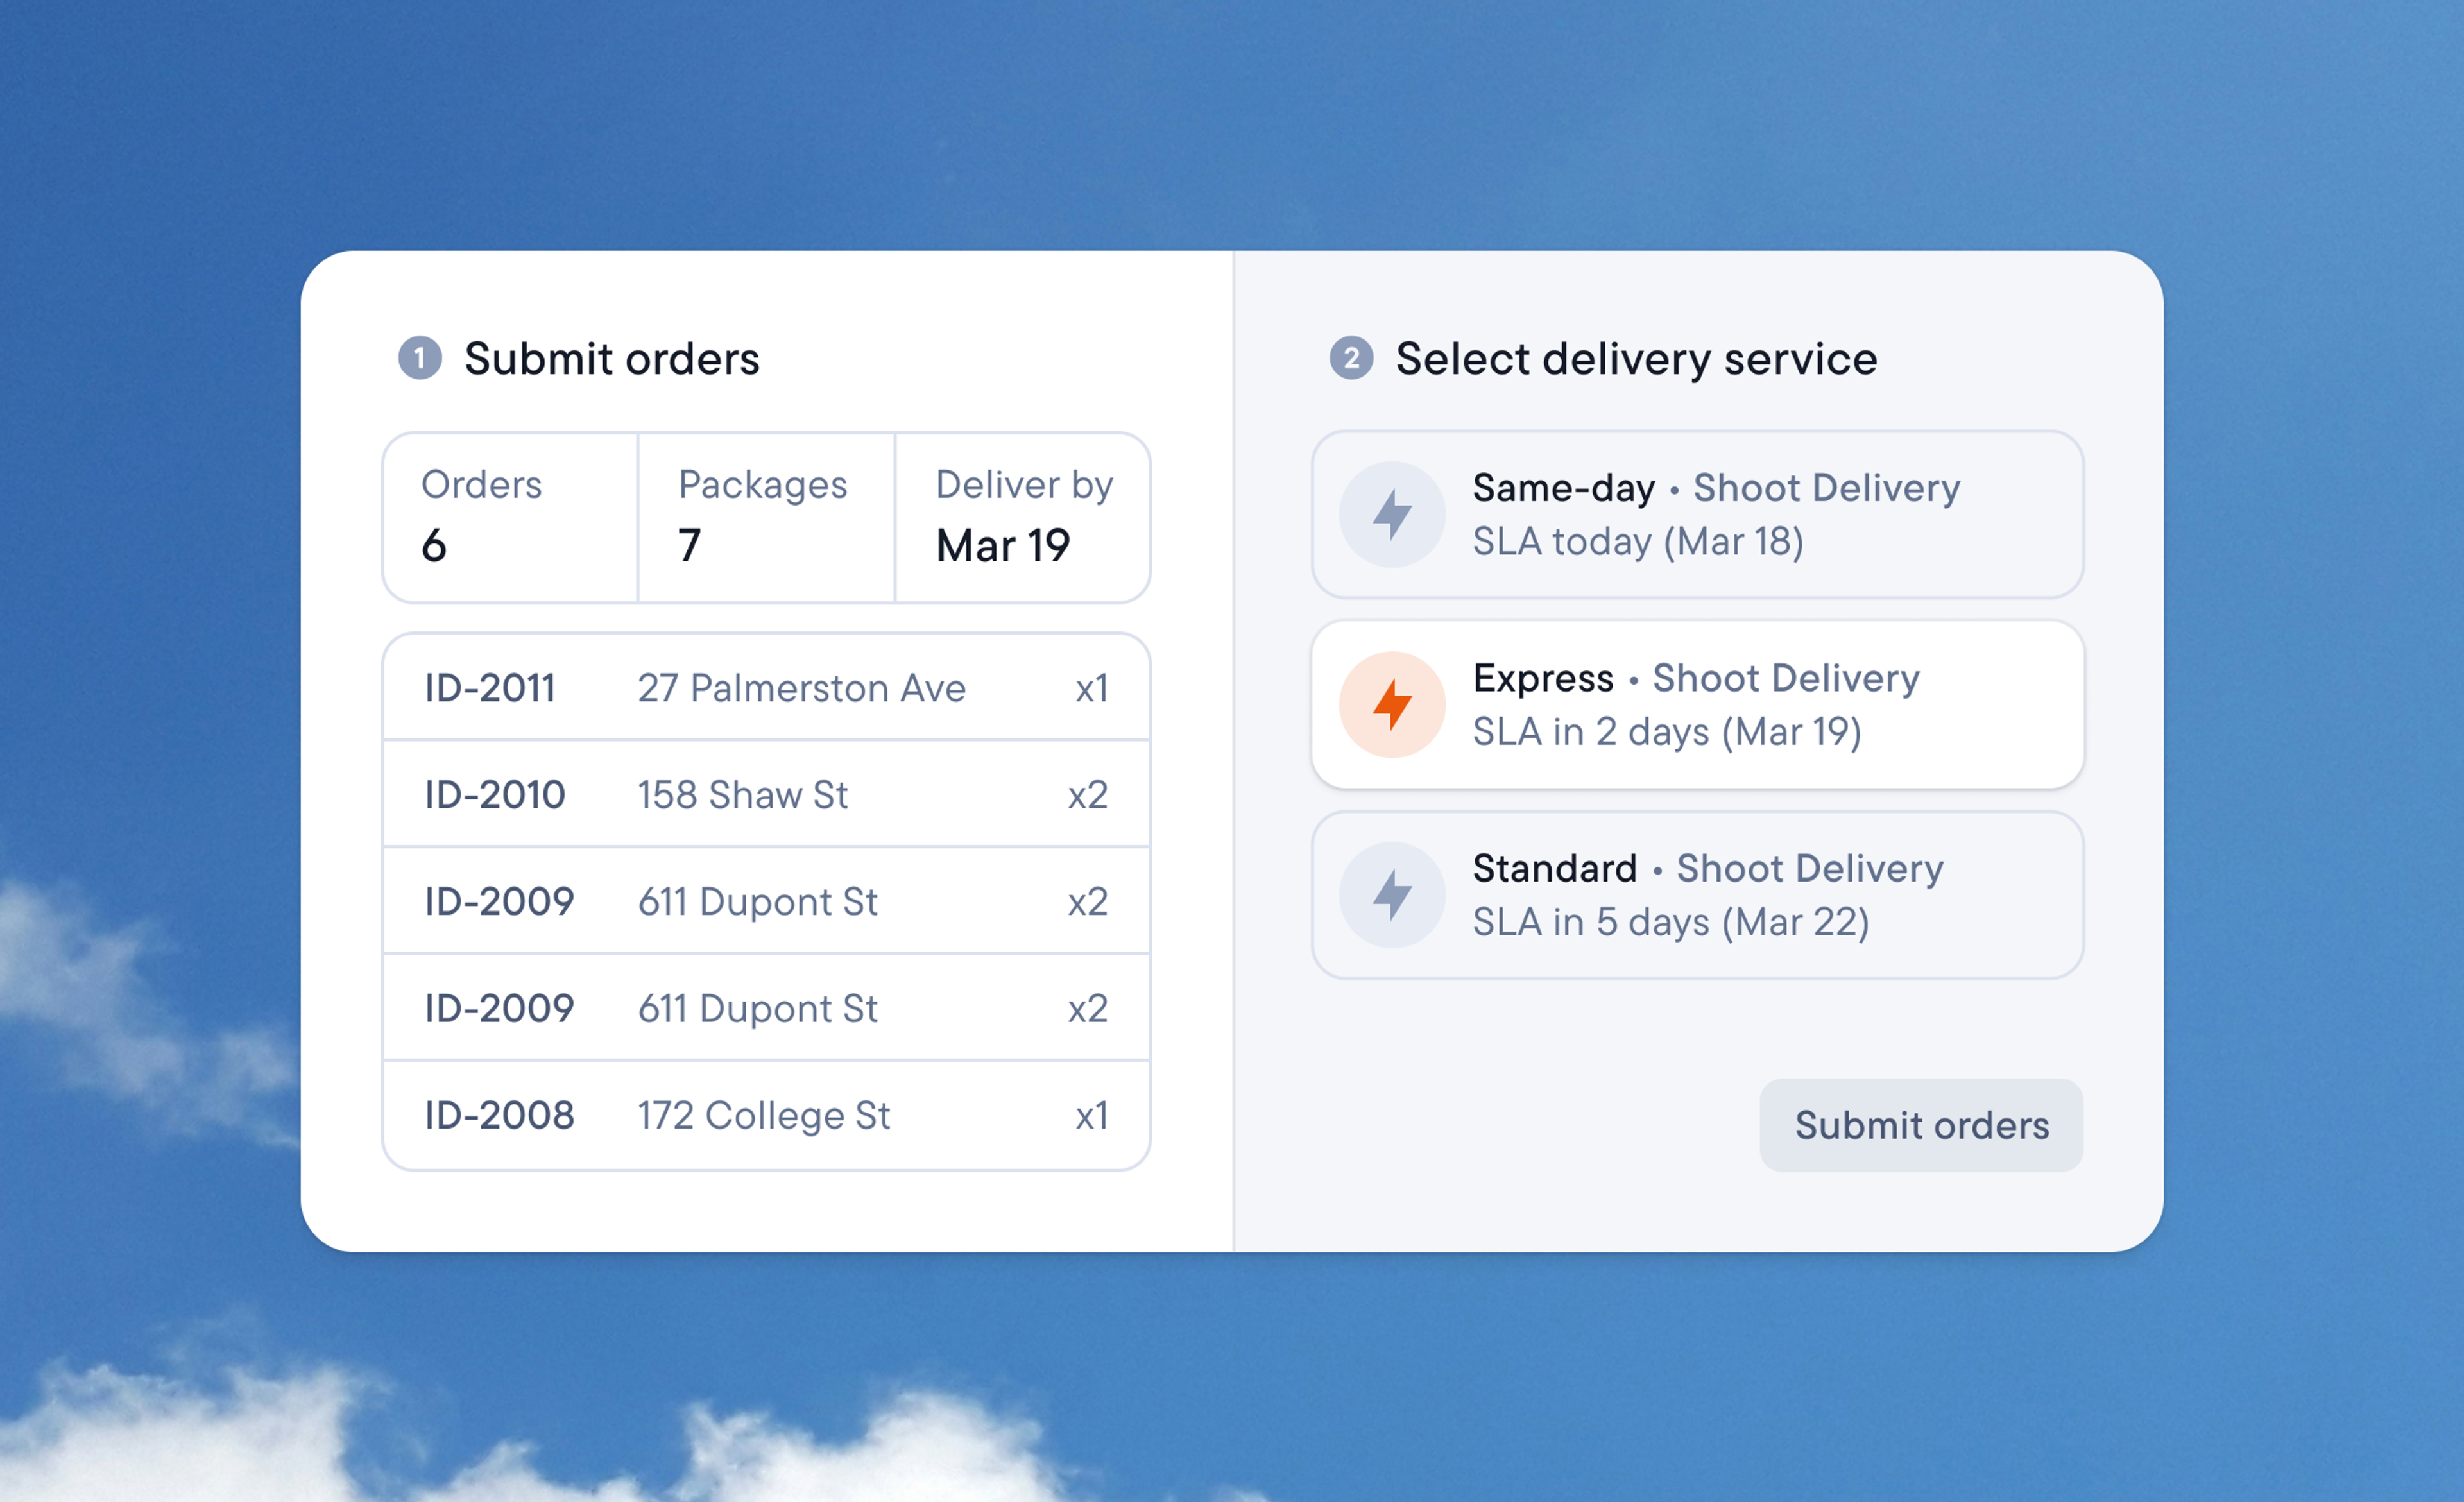The image size is (2464, 1502).
Task: Click the x2 quantity on Shaw St row
Action: tap(1087, 795)
